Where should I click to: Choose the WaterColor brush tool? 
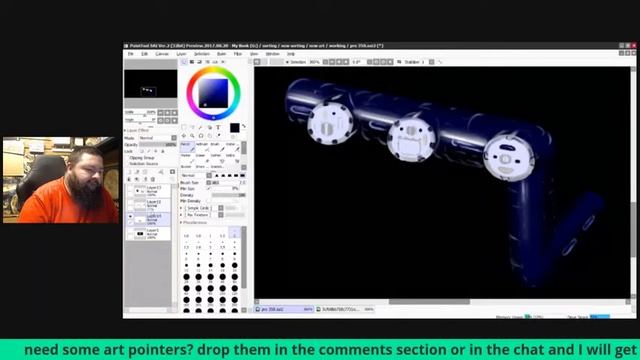(x=232, y=147)
